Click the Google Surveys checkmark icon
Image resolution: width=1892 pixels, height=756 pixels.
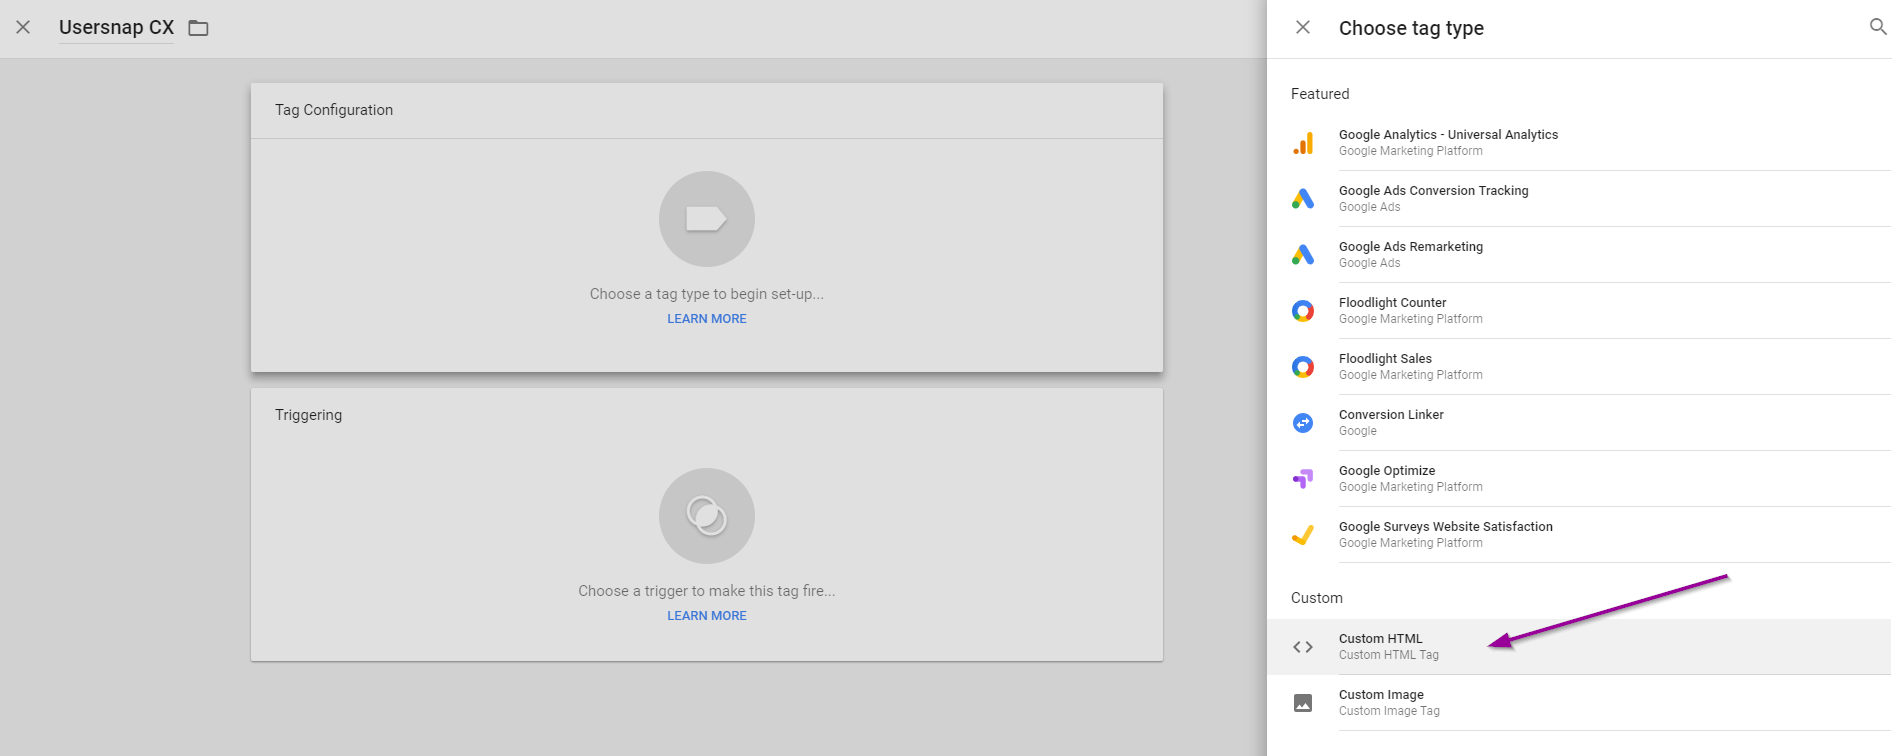click(1303, 535)
